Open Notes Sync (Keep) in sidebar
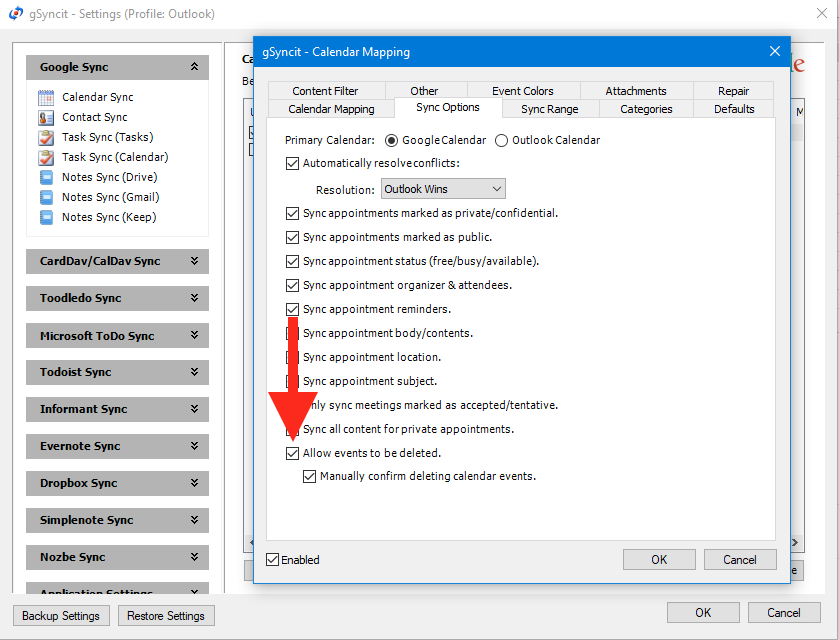This screenshot has width=839, height=640. (109, 217)
